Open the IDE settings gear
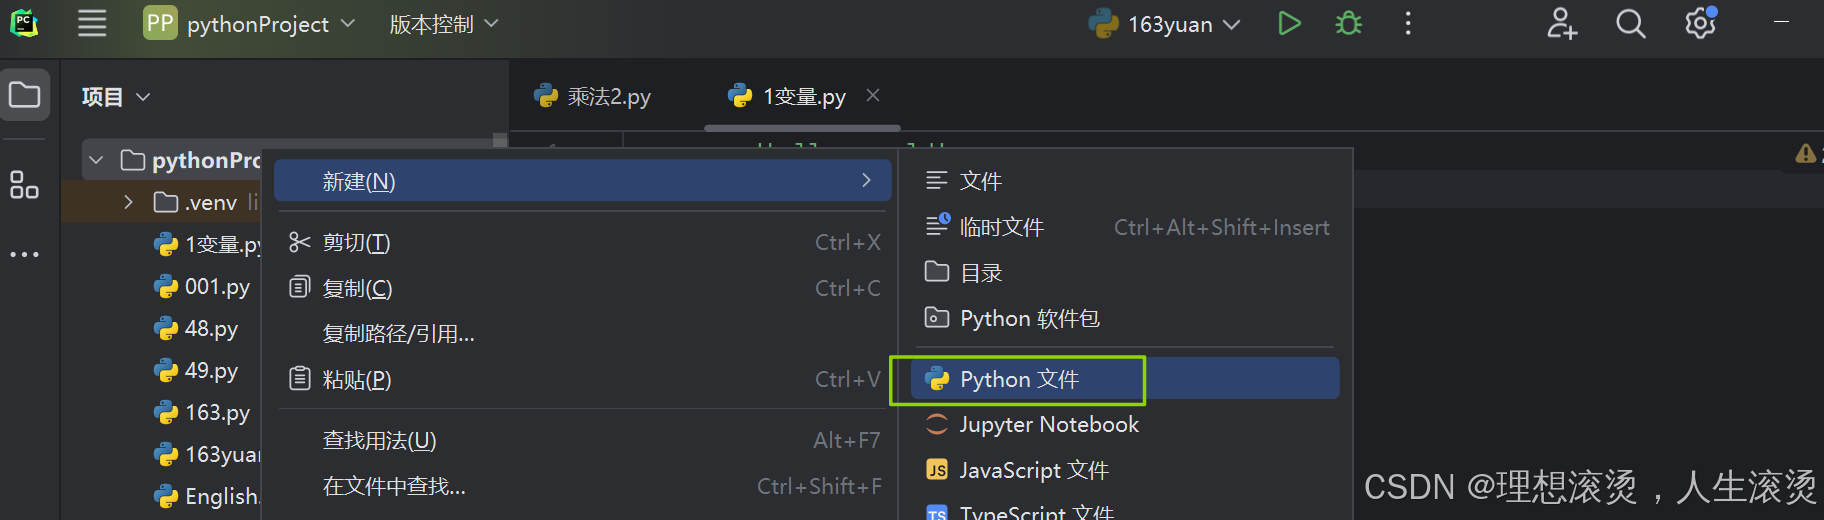The width and height of the screenshot is (1824, 520). pos(1700,22)
